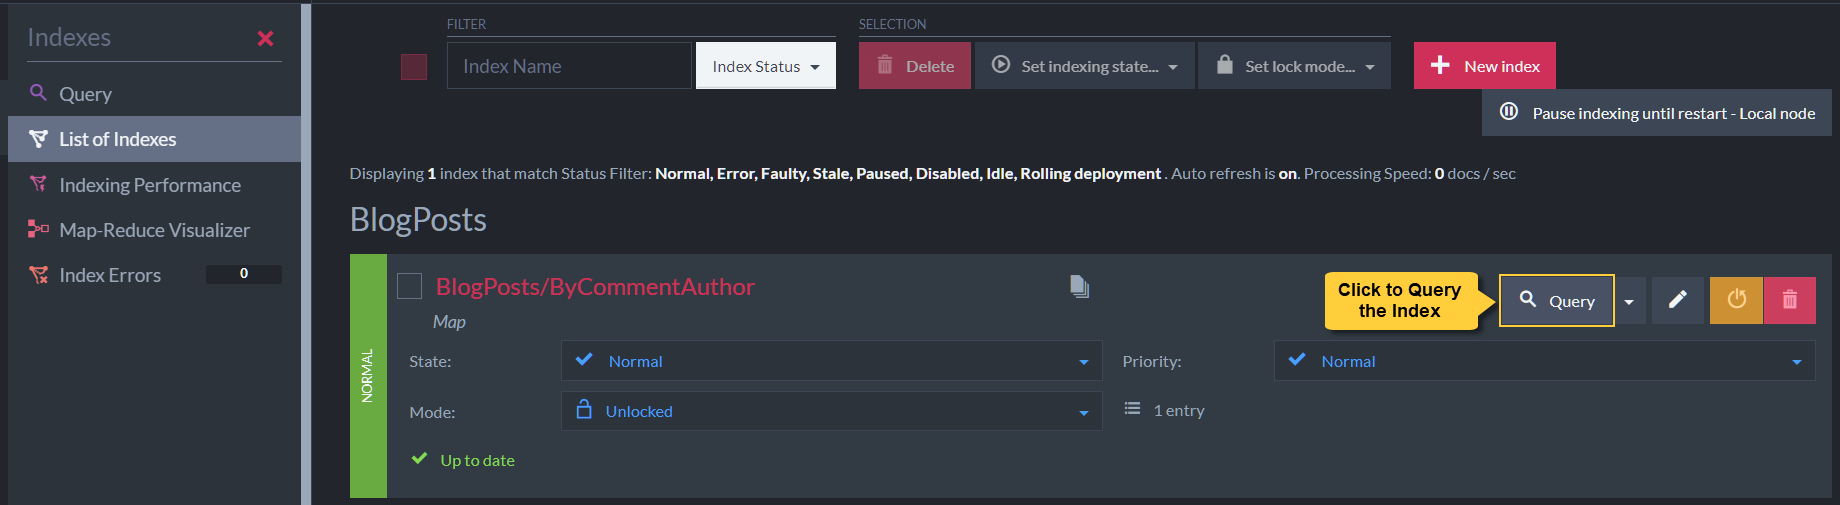Image resolution: width=1840 pixels, height=505 pixels.
Task: Click the Index Errors count badge
Action: click(x=244, y=274)
